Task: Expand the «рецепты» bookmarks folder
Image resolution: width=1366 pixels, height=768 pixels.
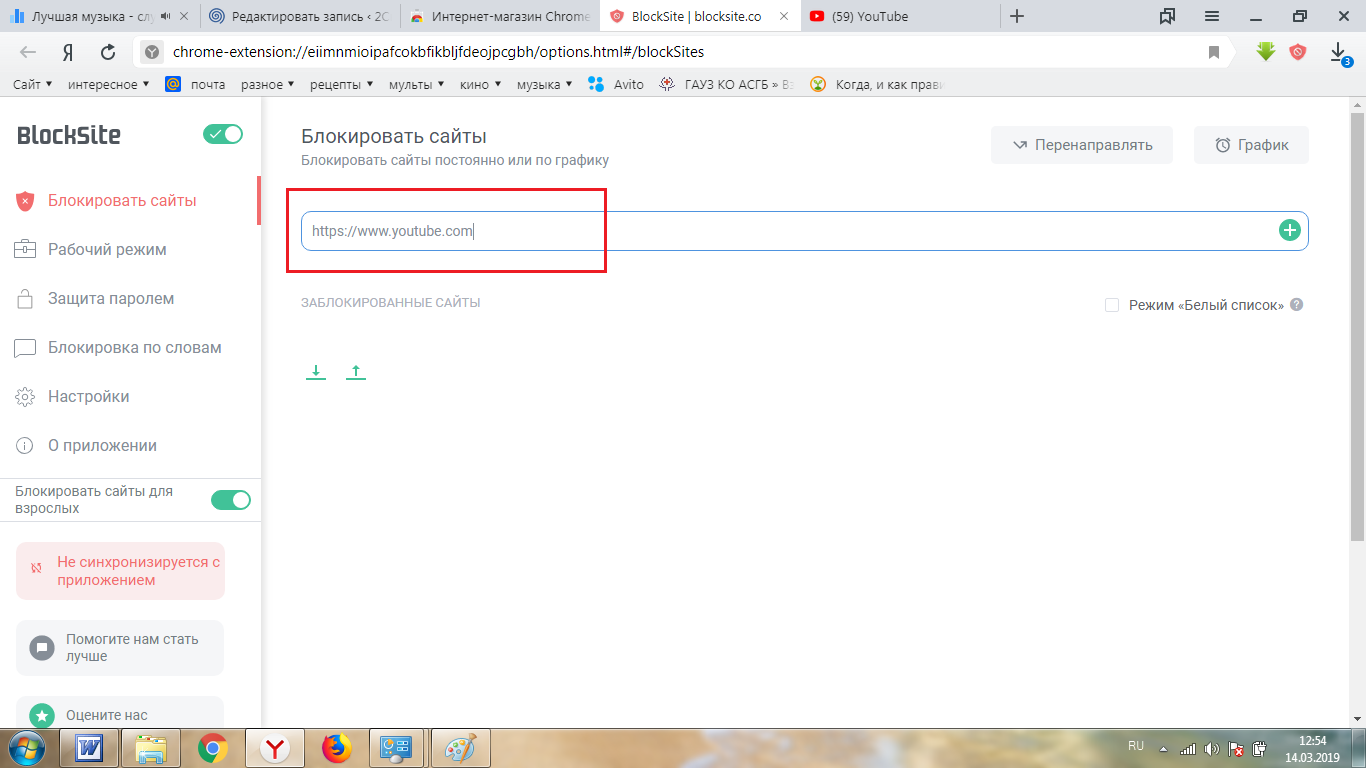Action: click(x=341, y=85)
